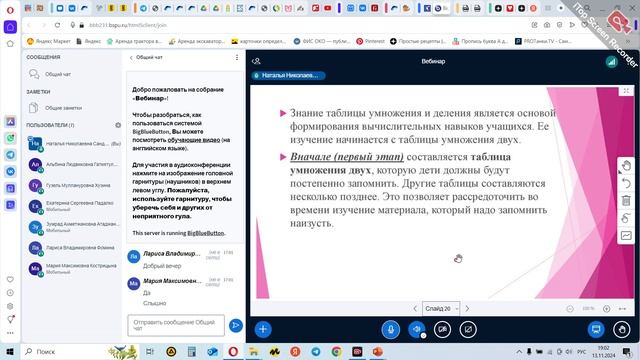Image resolution: width=640 pixels, height=360 pixels.
Task: Open bookmarks heart in Opera sidebar
Action: coord(10,280)
